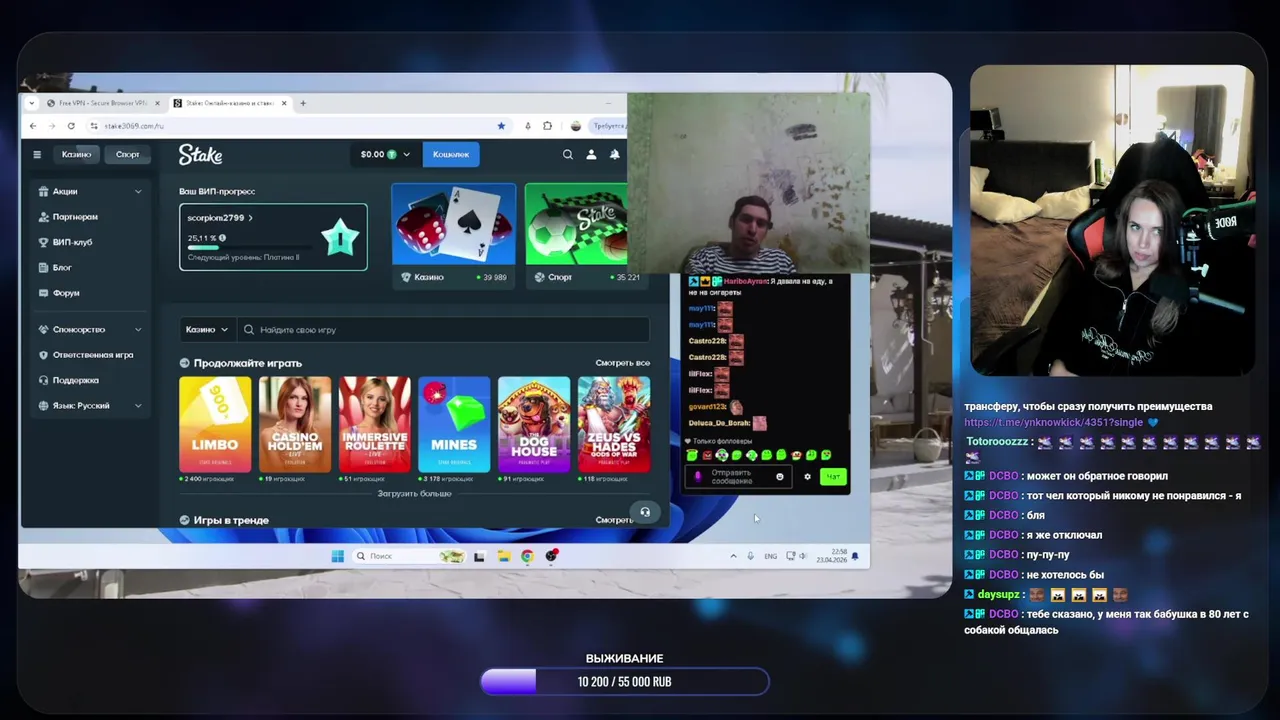Click the Stake logo
This screenshot has height=720, width=1280.
pos(200,154)
